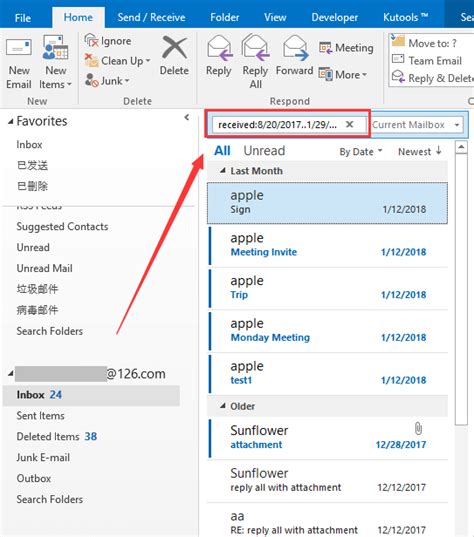Open the aa RE: reply all email
Viewport: 474px width, 537px height.
[x=328, y=521]
